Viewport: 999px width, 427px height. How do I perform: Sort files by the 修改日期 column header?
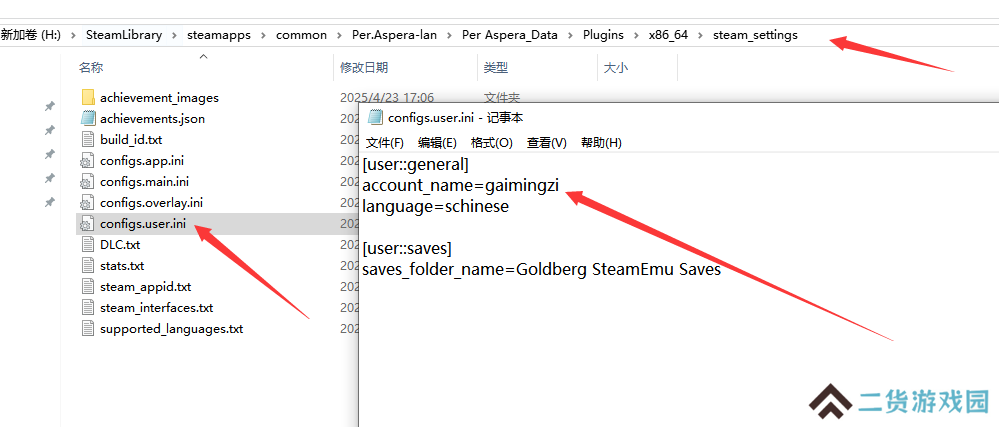(x=364, y=68)
